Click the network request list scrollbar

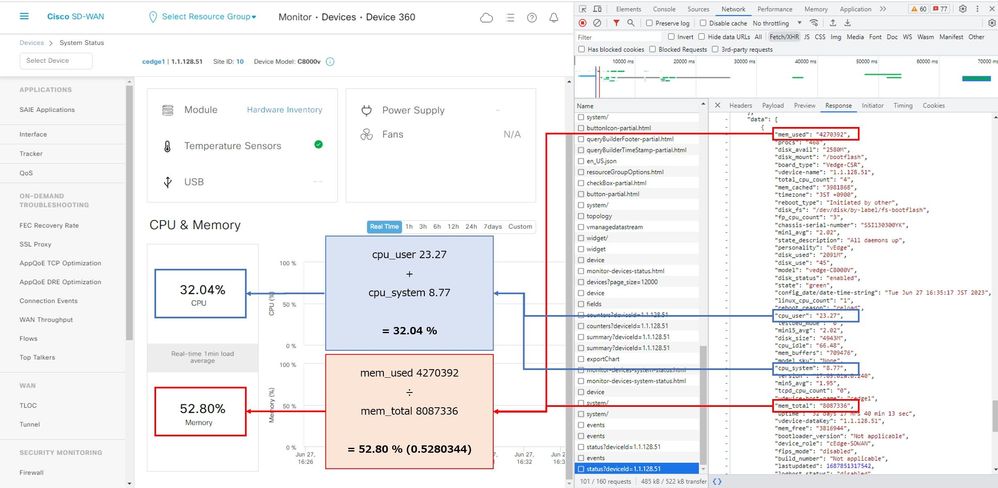coord(702,407)
